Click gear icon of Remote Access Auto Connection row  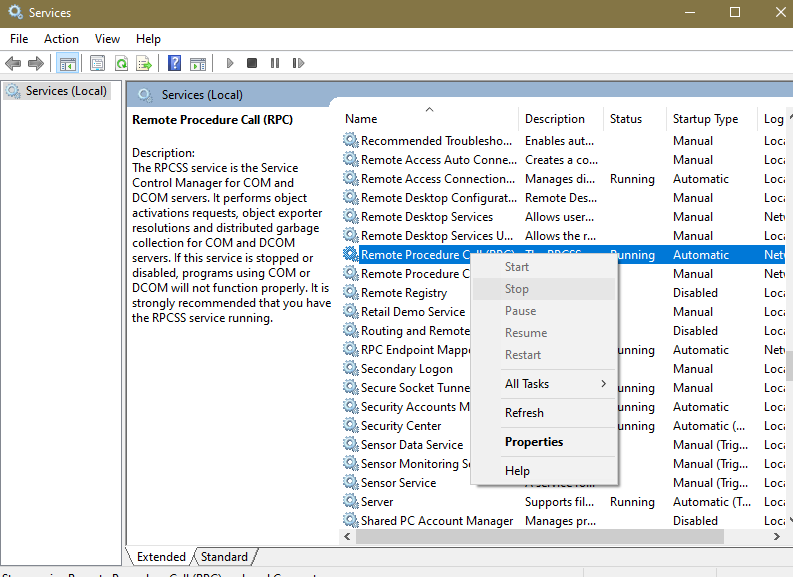350,159
